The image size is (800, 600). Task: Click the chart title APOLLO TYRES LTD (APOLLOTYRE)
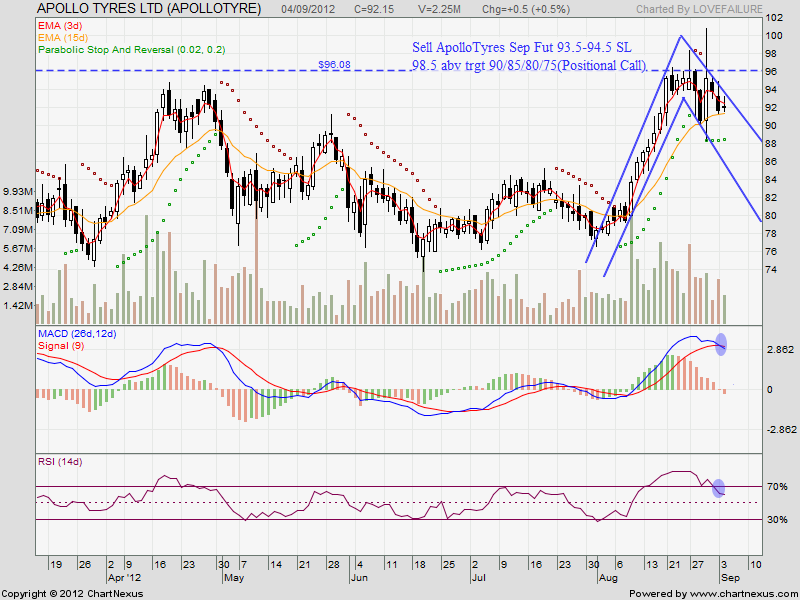coord(149,9)
